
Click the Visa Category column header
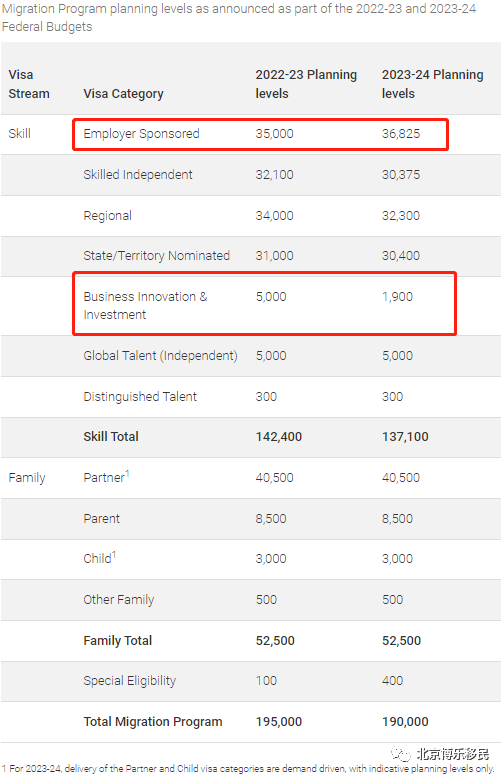click(123, 94)
